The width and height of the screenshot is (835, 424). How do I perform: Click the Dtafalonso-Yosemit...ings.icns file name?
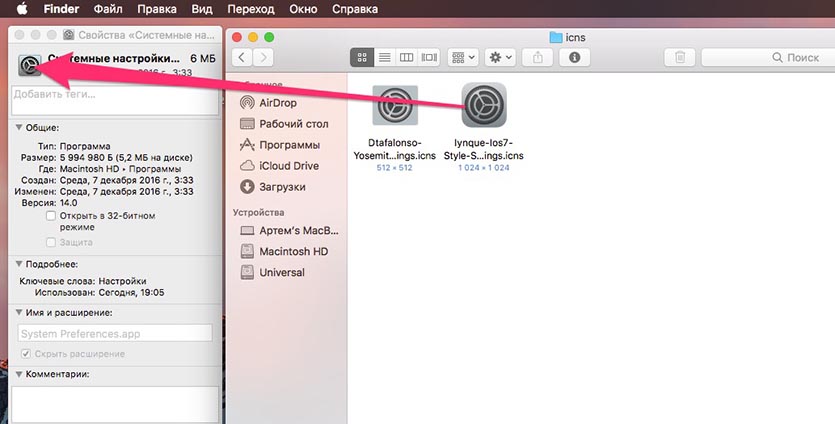tap(395, 149)
